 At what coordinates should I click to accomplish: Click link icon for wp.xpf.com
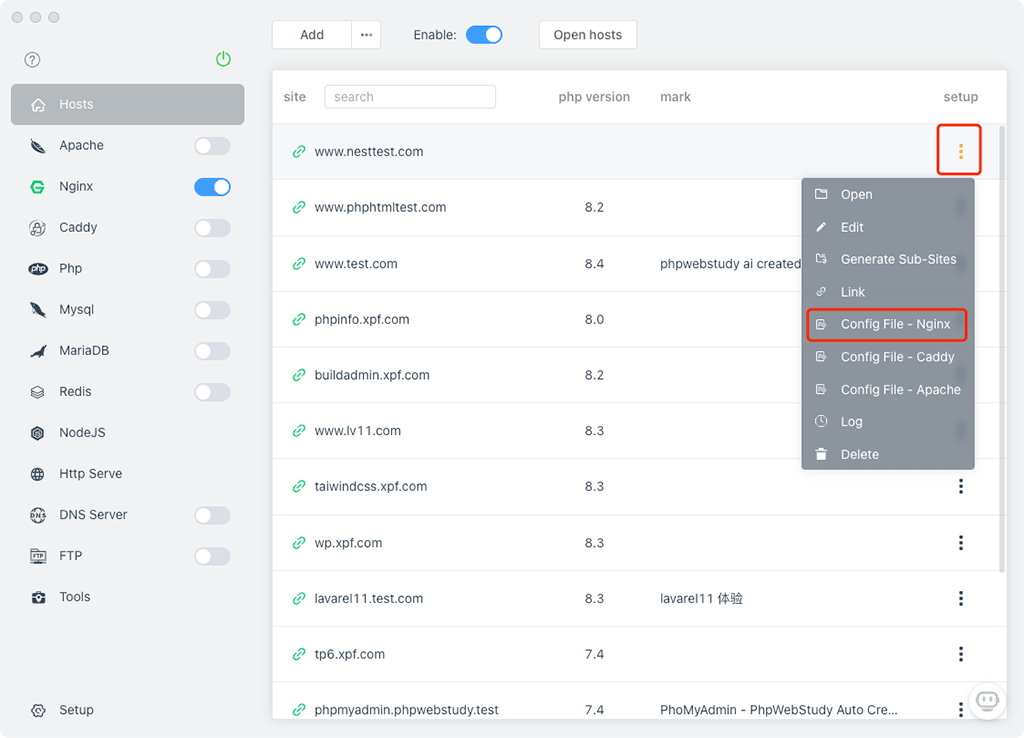pyautogui.click(x=299, y=543)
